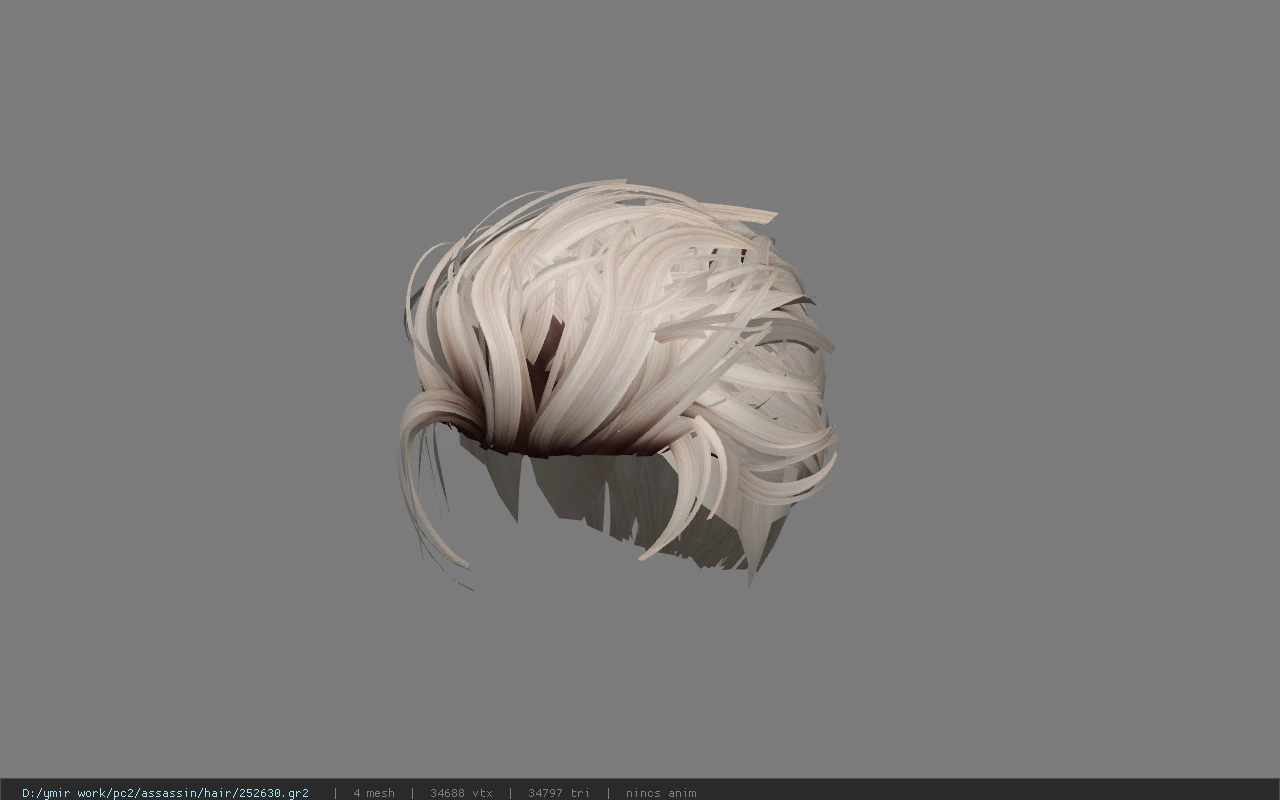Click the "nincs anim" status entry
The image size is (1280, 800).
pyautogui.click(x=661, y=793)
